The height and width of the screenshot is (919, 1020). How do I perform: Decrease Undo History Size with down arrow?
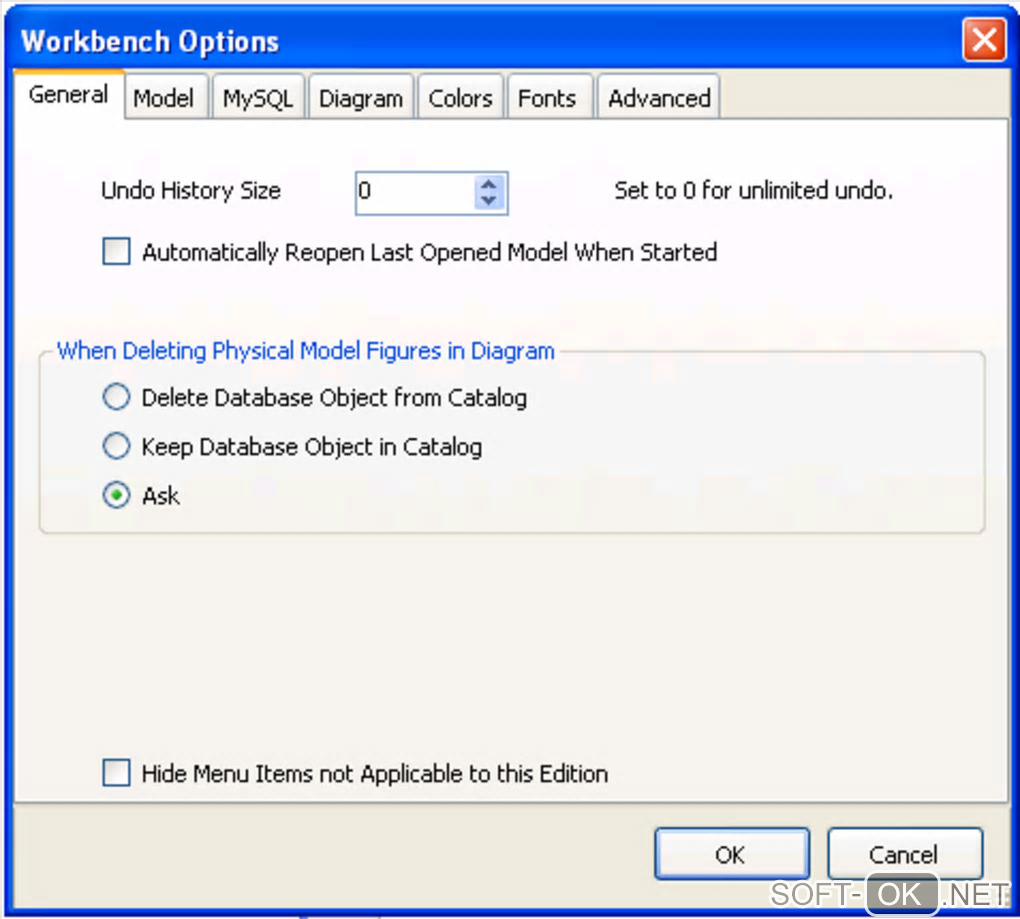tap(488, 200)
